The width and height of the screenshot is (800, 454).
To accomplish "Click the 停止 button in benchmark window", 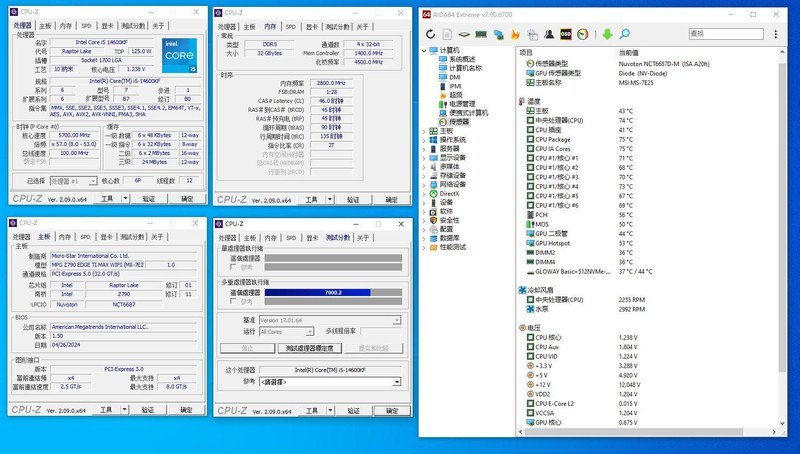I will click(x=247, y=348).
